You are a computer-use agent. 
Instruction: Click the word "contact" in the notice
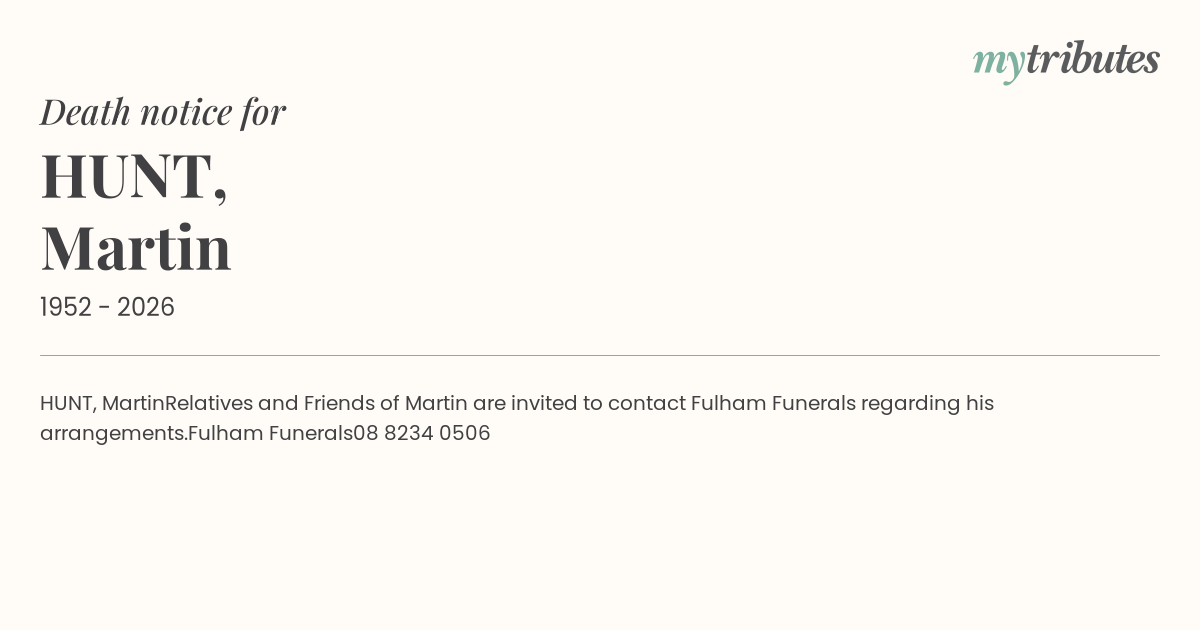646,404
